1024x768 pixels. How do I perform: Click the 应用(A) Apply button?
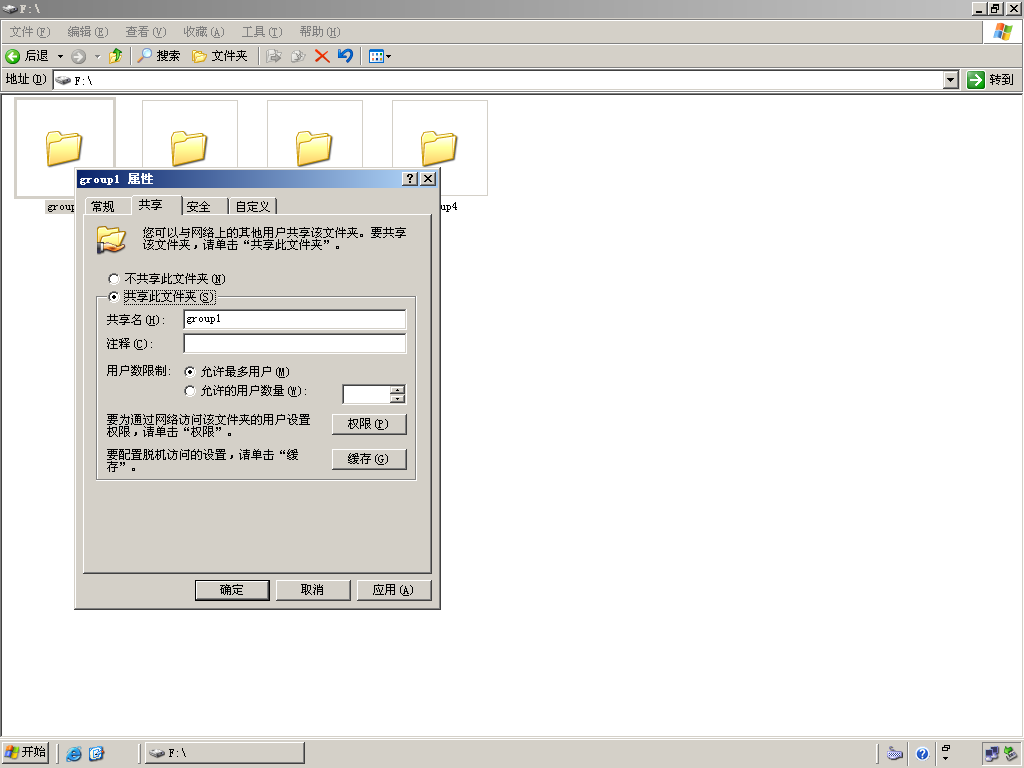pyautogui.click(x=394, y=590)
